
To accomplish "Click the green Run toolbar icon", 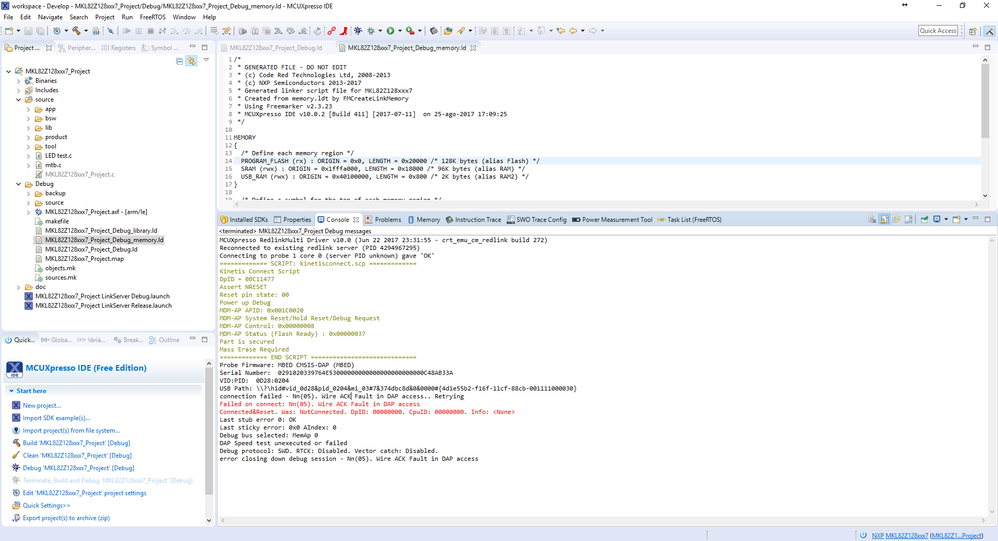I will (391, 31).
